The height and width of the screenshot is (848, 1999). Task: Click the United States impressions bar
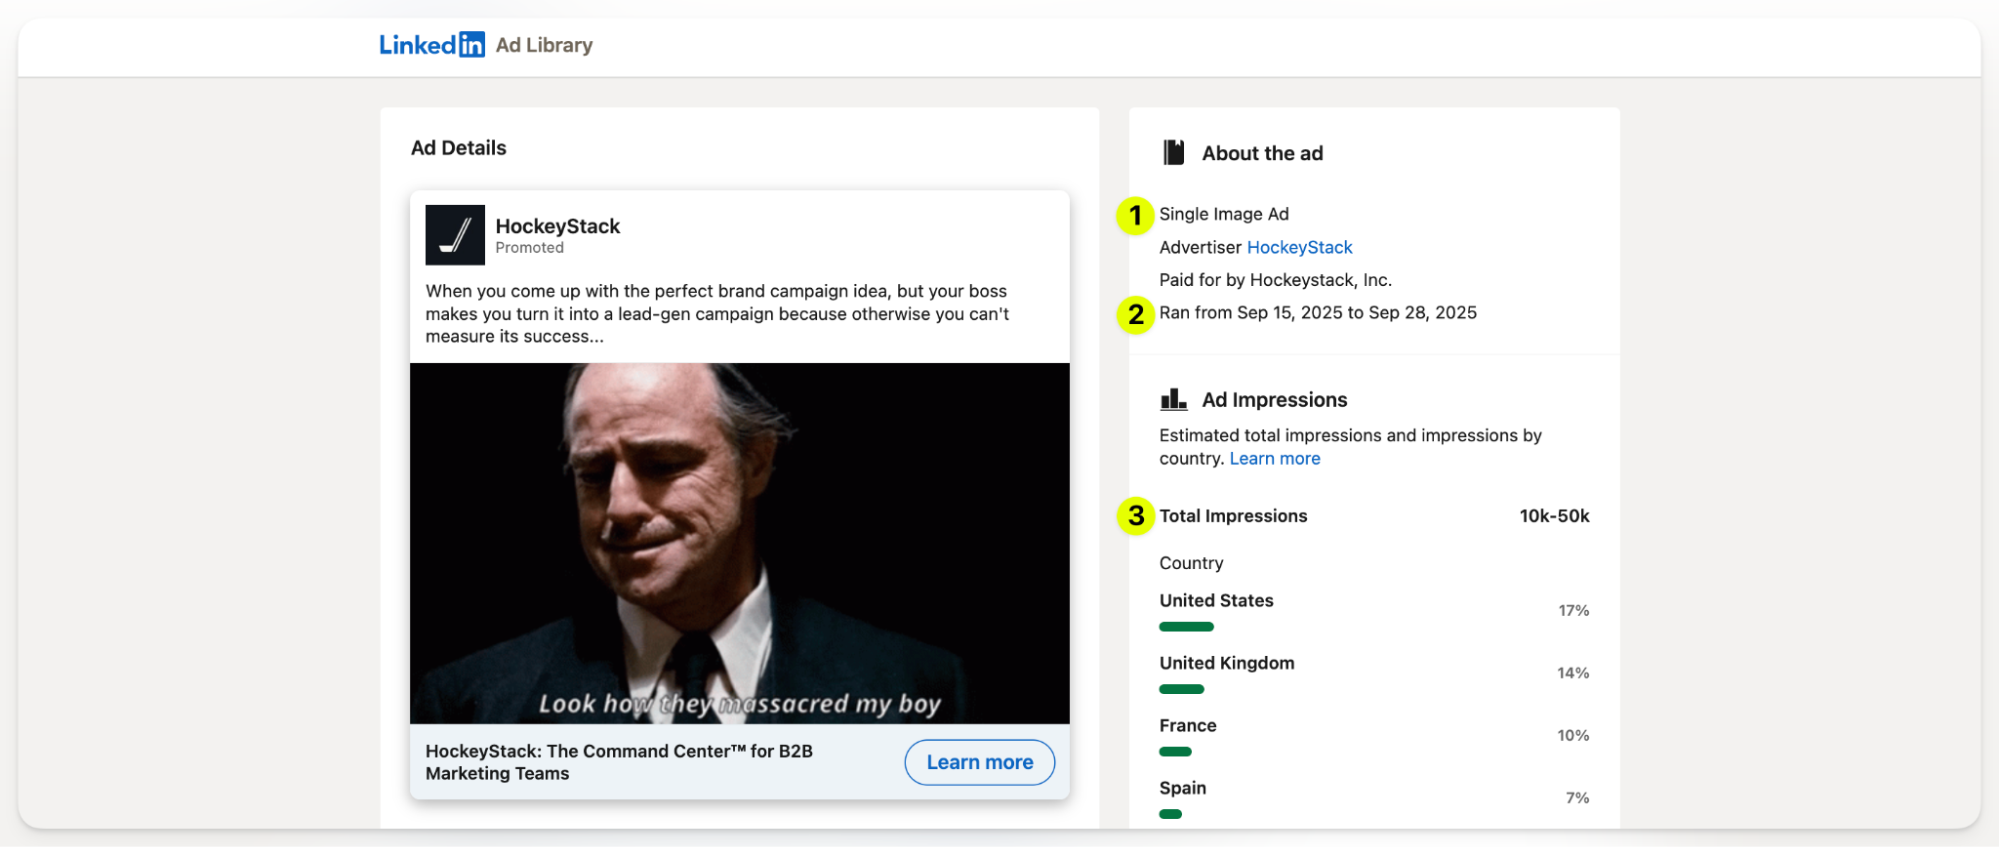pyautogui.click(x=1186, y=626)
